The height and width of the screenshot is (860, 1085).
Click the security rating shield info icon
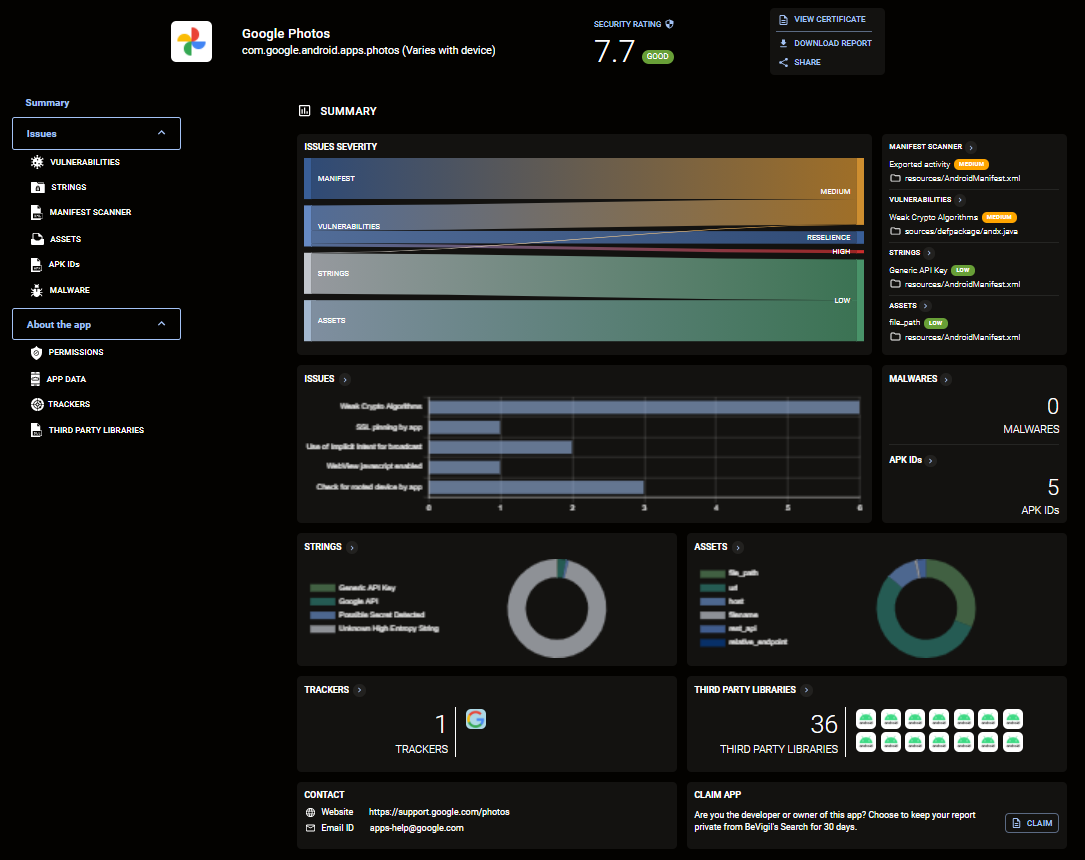pos(669,24)
